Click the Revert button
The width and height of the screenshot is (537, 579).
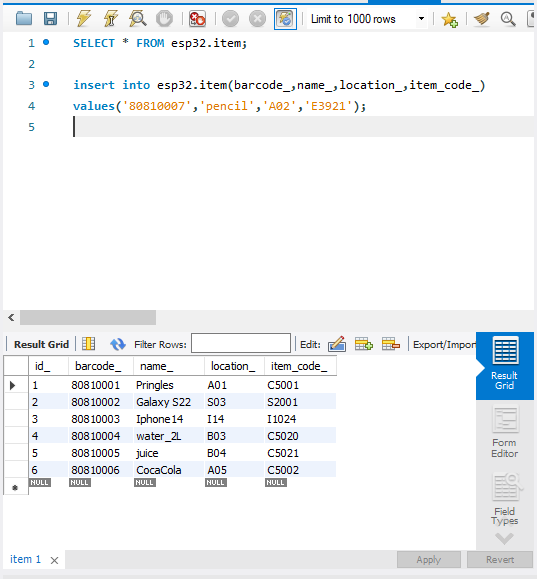point(500,559)
